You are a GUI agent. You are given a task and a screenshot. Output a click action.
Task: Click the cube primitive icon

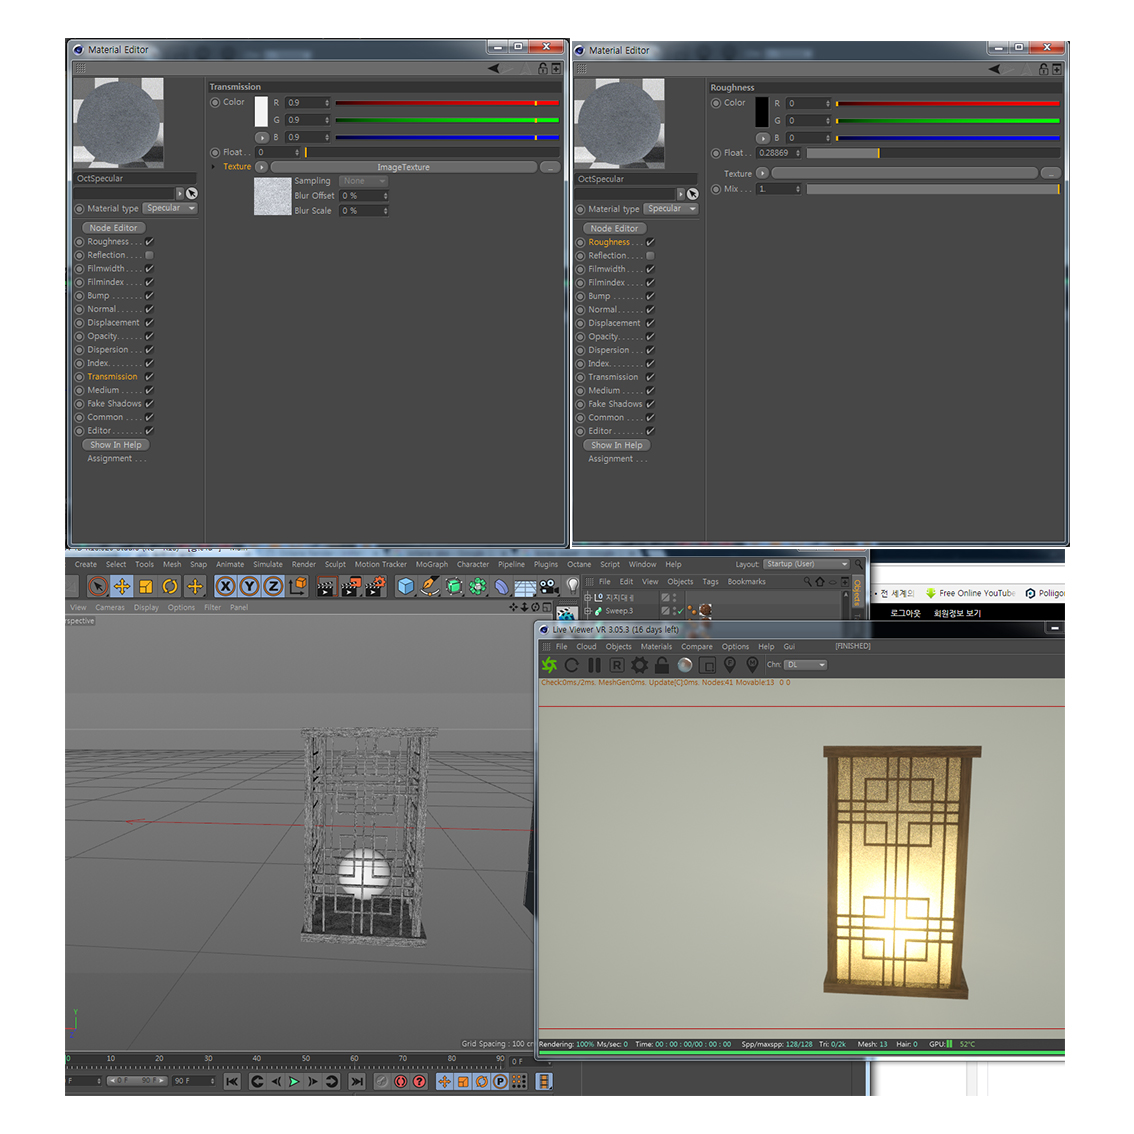click(405, 587)
